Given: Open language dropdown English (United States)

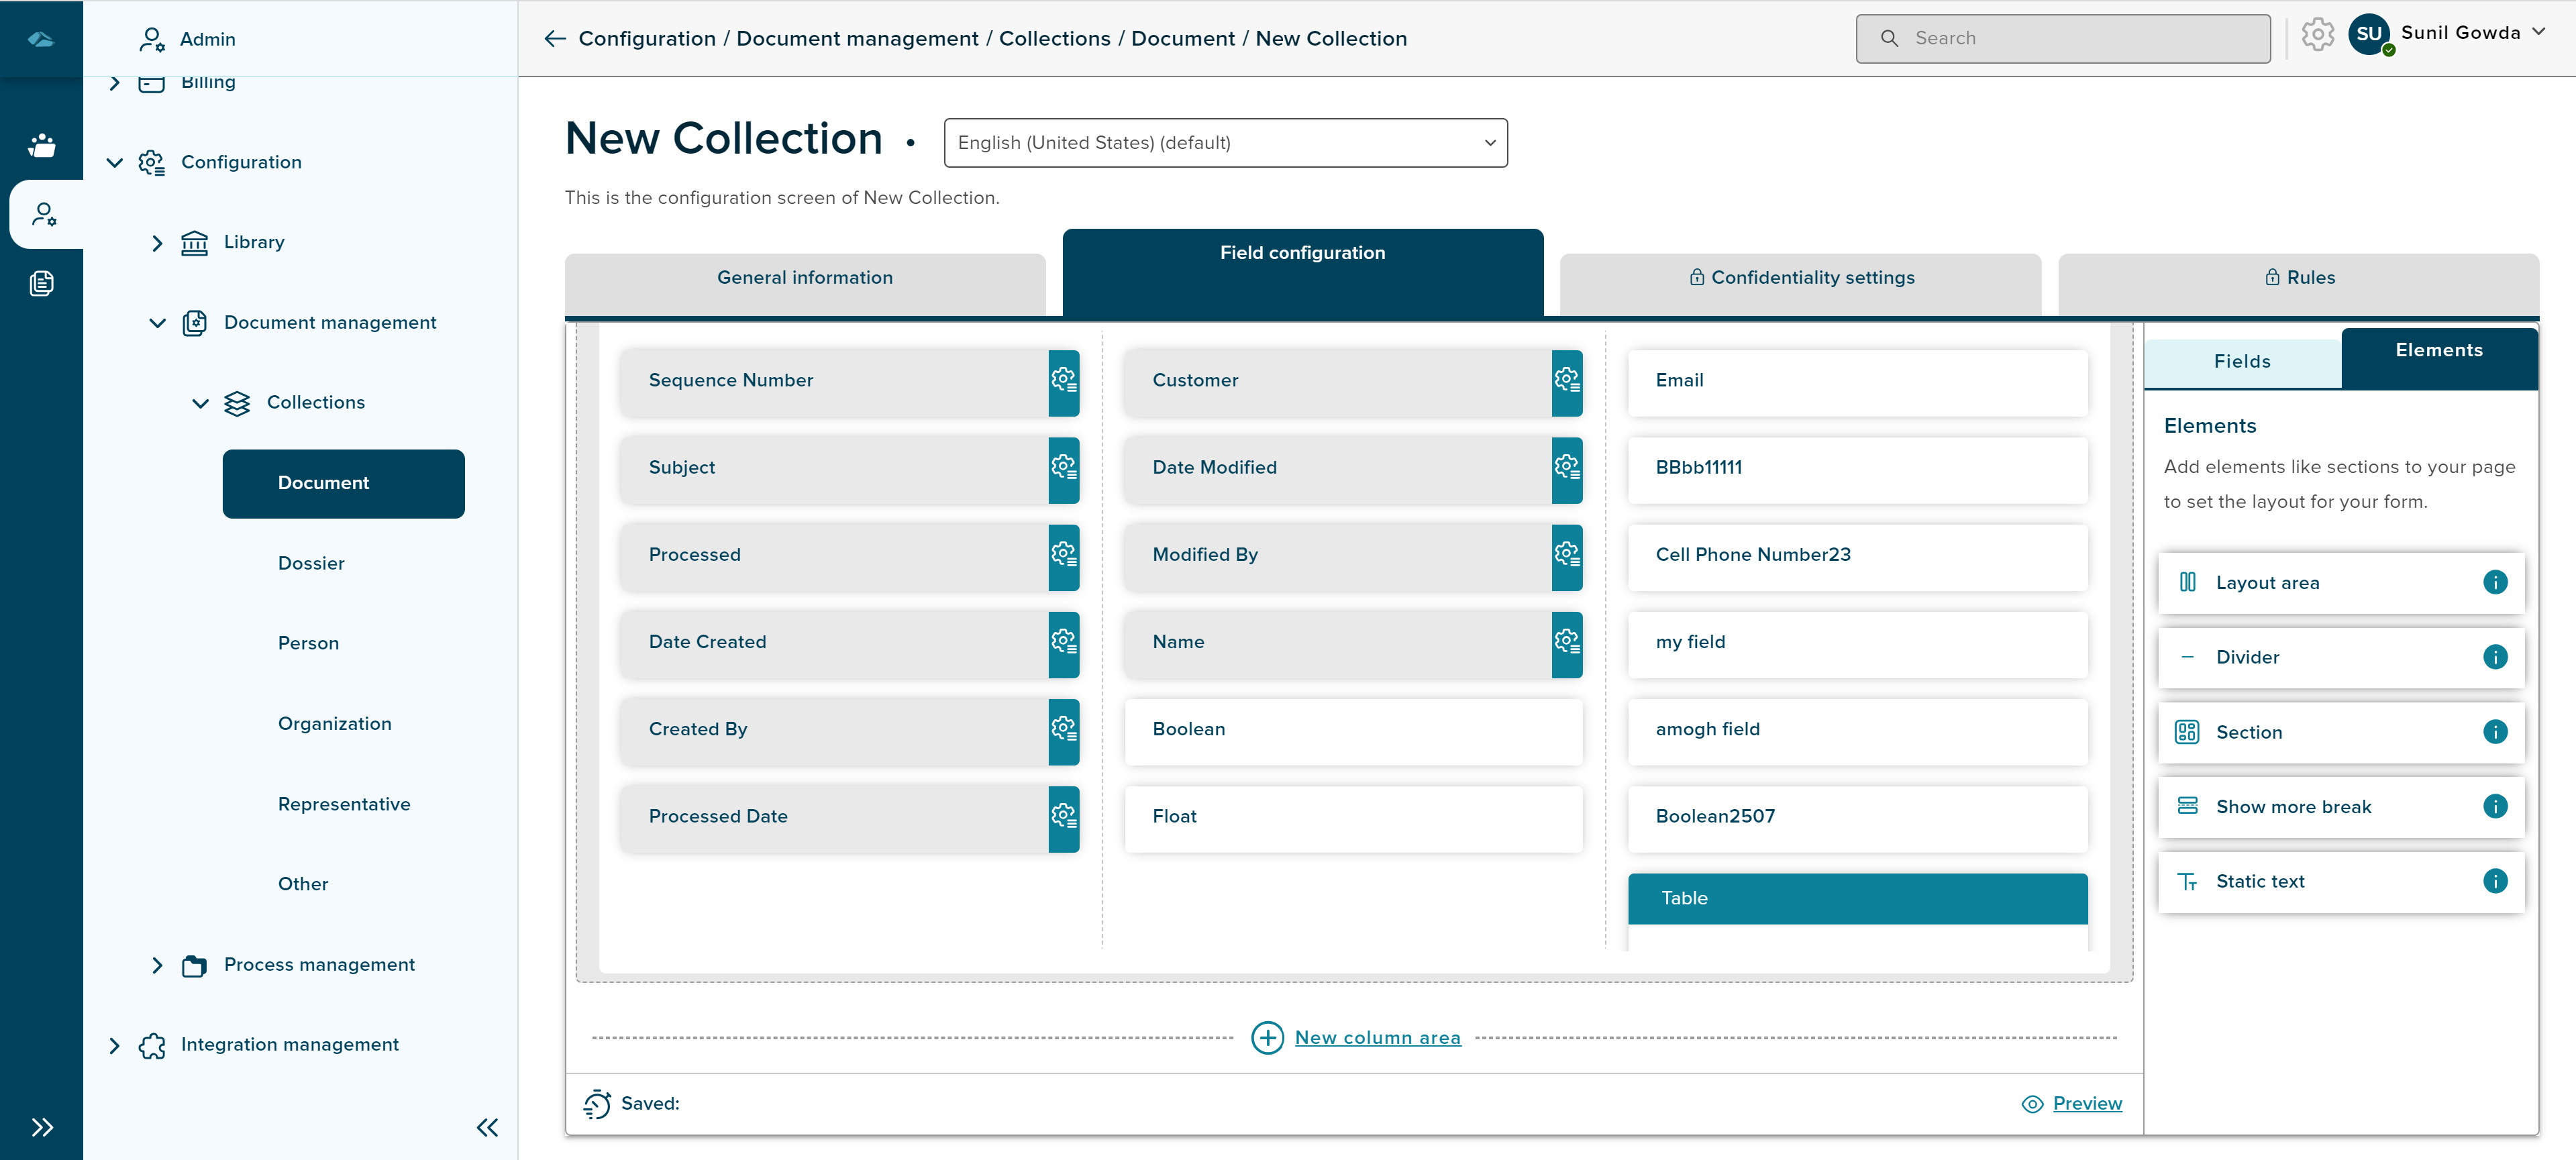Looking at the screenshot, I should click(x=1225, y=143).
